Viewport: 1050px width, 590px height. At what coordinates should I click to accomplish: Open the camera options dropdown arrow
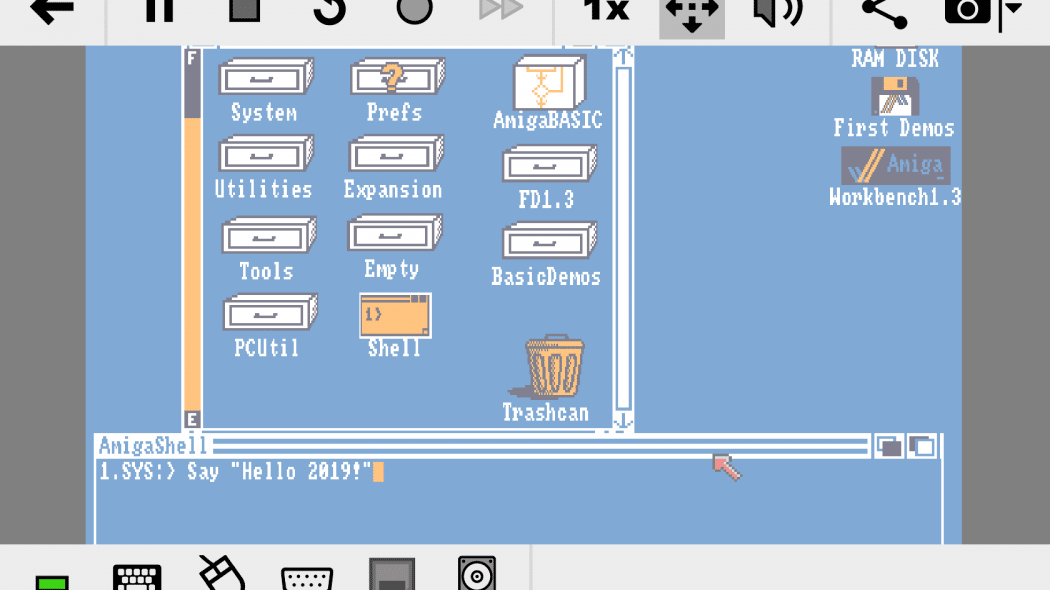click(x=1012, y=9)
